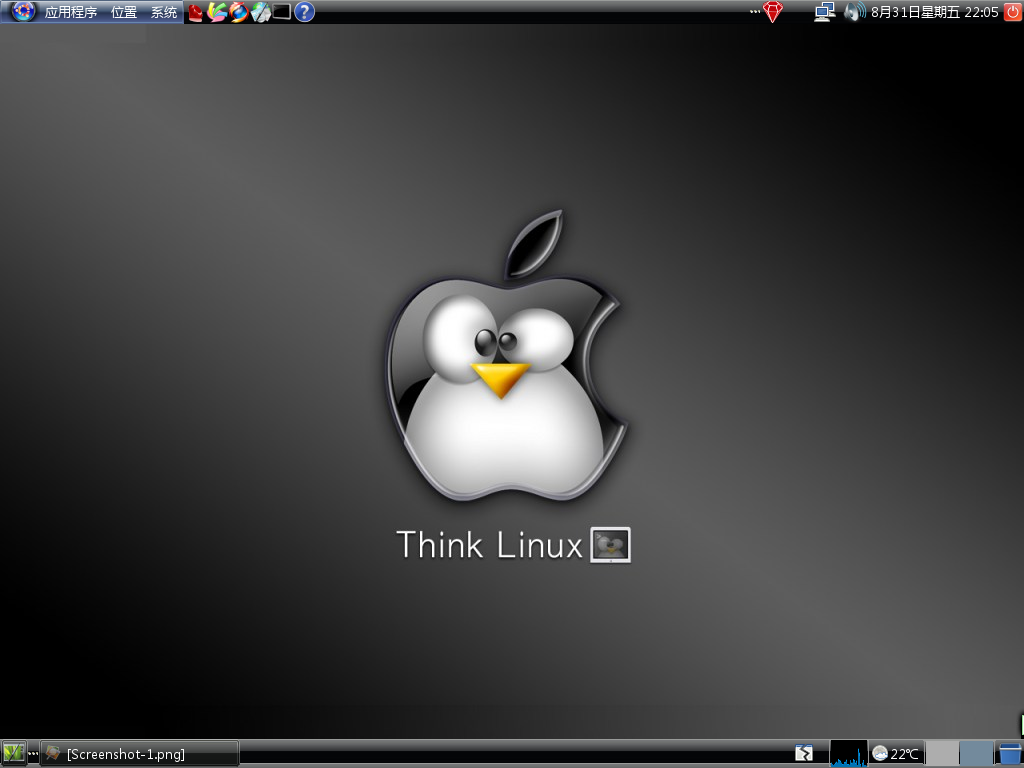The width and height of the screenshot is (1024, 768).
Task: Launch the red ruby launcher in the panel
Action: [x=195, y=12]
